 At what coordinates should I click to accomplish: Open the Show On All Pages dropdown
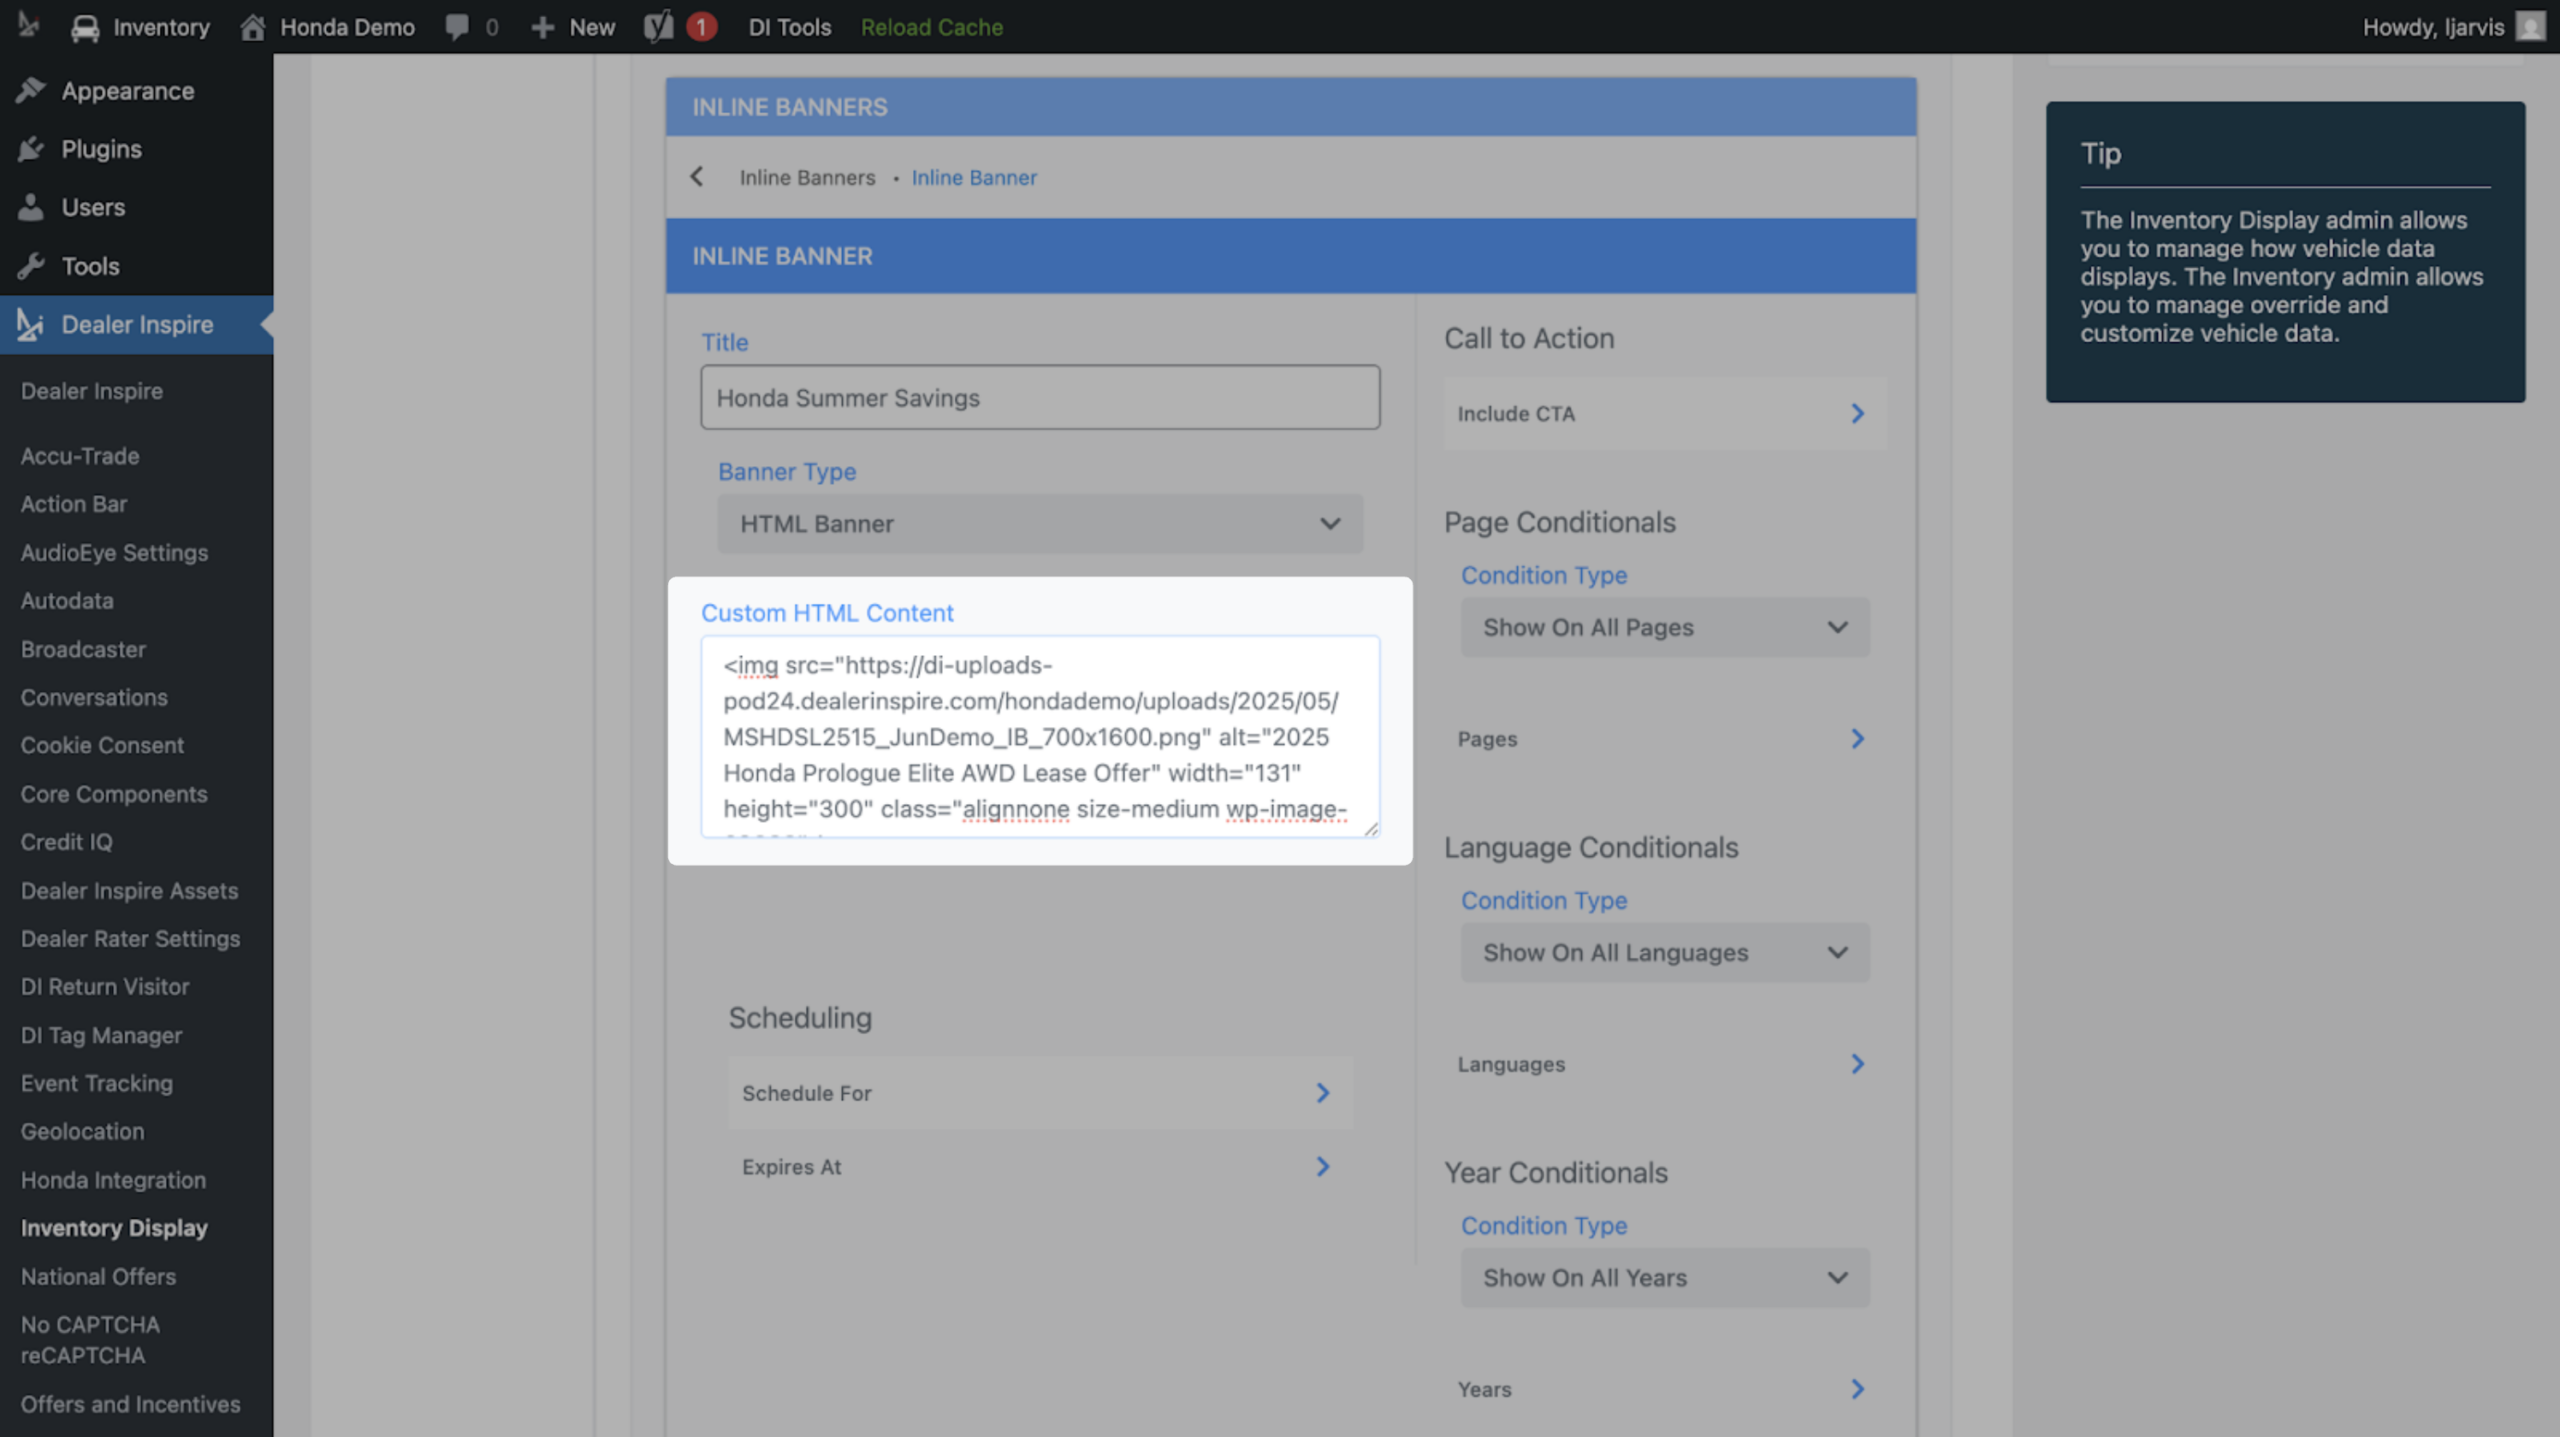pos(1665,627)
